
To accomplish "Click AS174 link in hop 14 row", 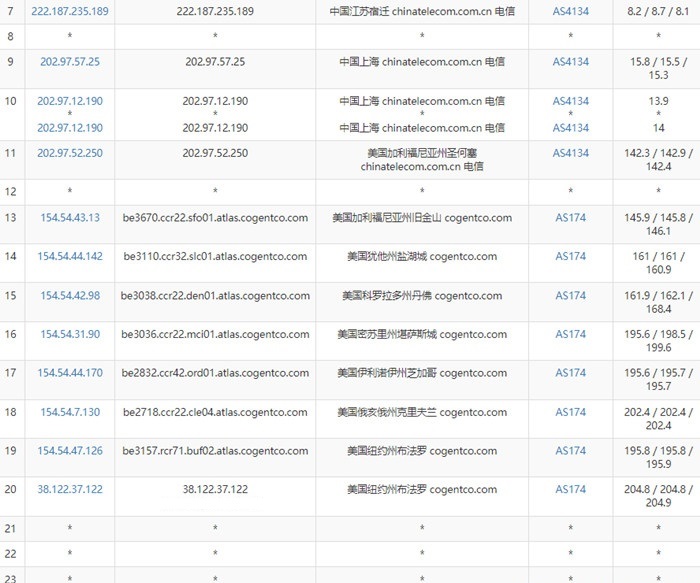I will [x=571, y=256].
